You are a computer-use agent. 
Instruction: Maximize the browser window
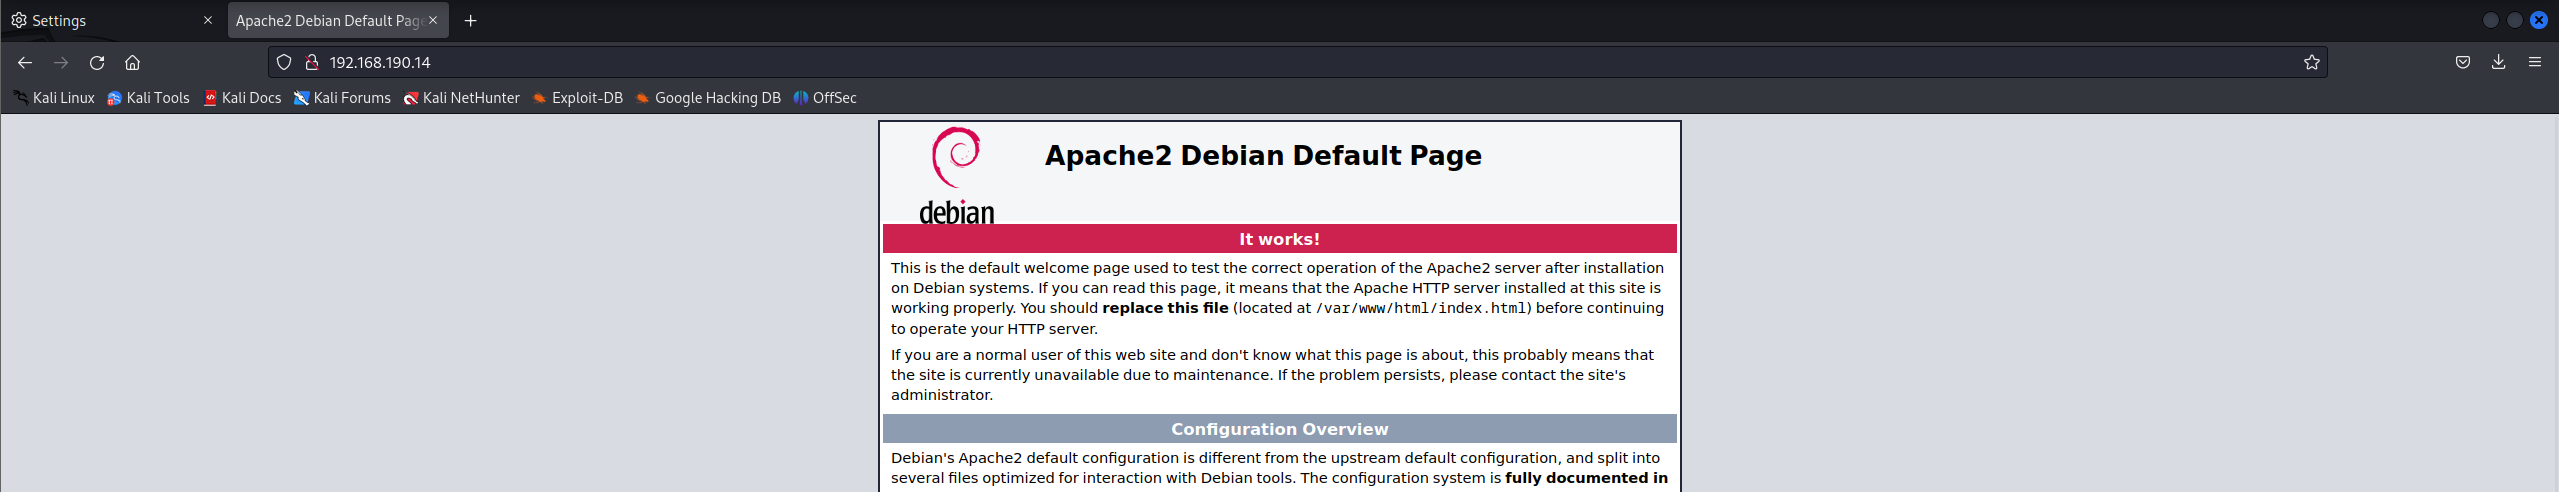2515,20
